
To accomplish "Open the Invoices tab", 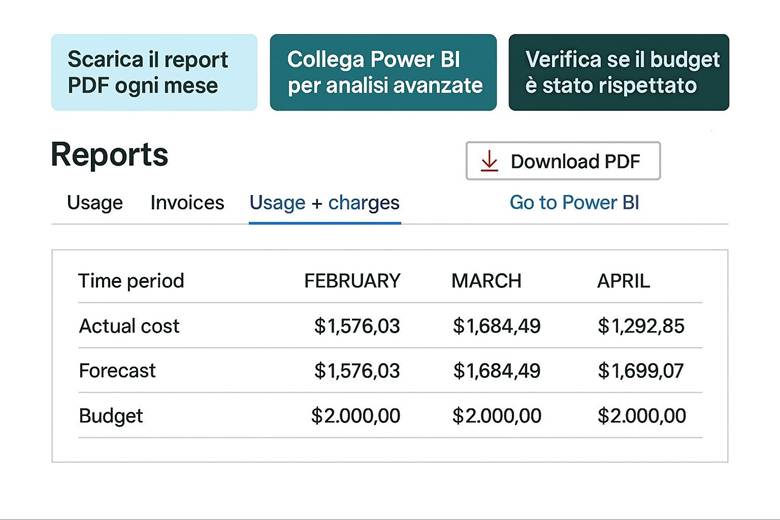I will click(187, 203).
